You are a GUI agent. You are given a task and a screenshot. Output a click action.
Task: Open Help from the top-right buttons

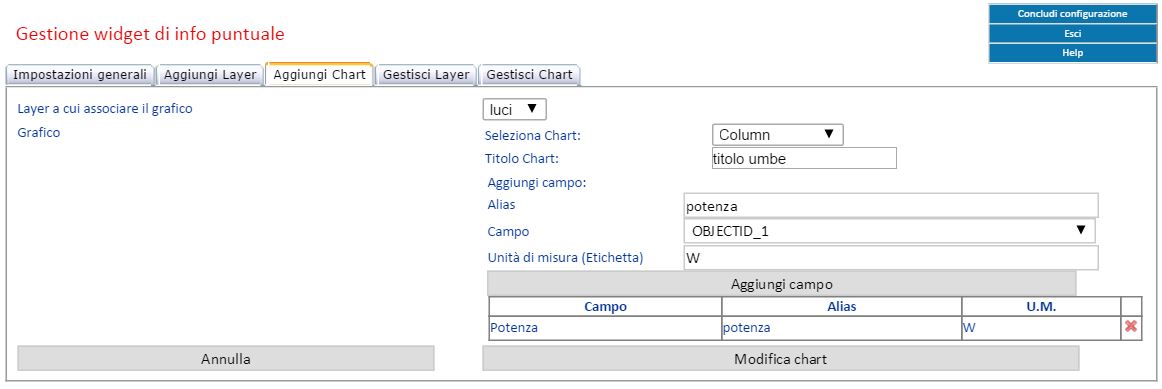[1072, 53]
